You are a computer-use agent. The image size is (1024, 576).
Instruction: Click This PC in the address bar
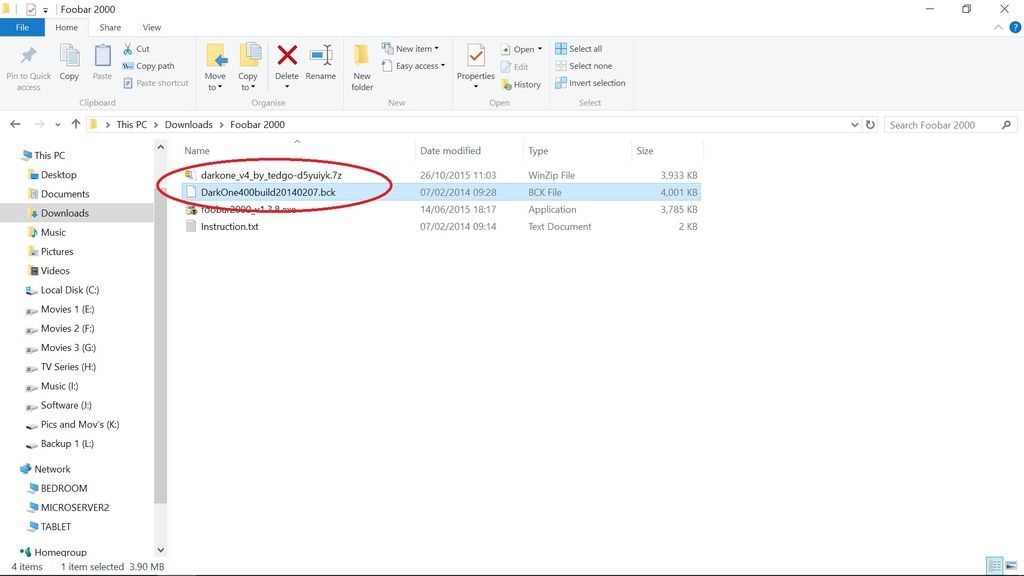[x=132, y=125]
